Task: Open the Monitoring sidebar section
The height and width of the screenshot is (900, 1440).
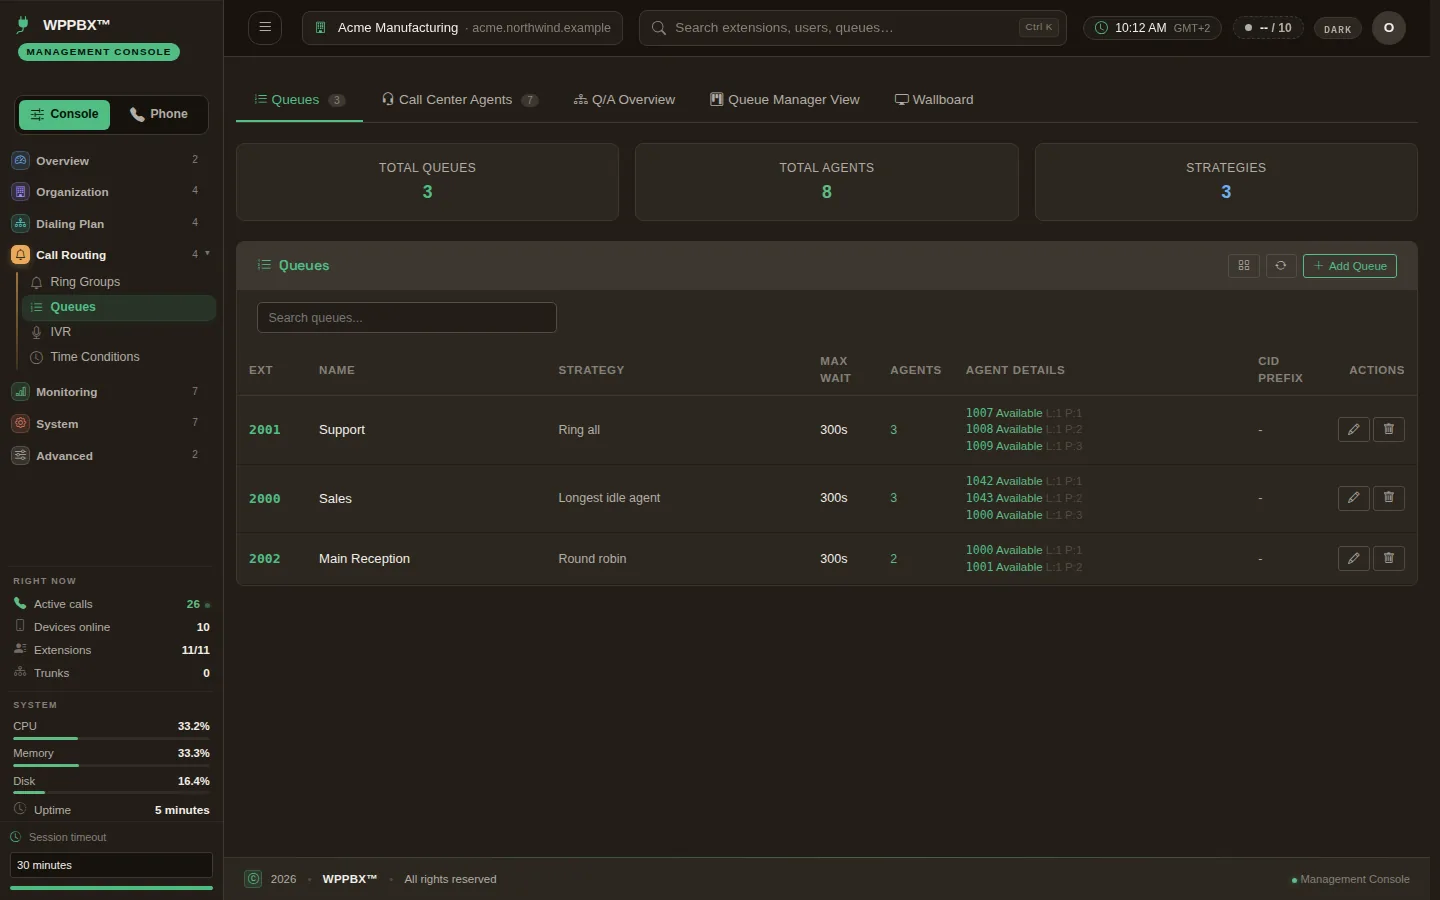Action: click(111, 392)
